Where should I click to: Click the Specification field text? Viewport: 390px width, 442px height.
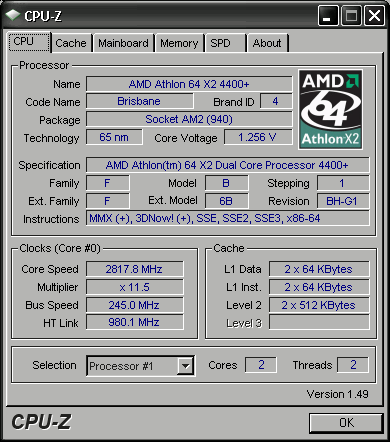227,165
